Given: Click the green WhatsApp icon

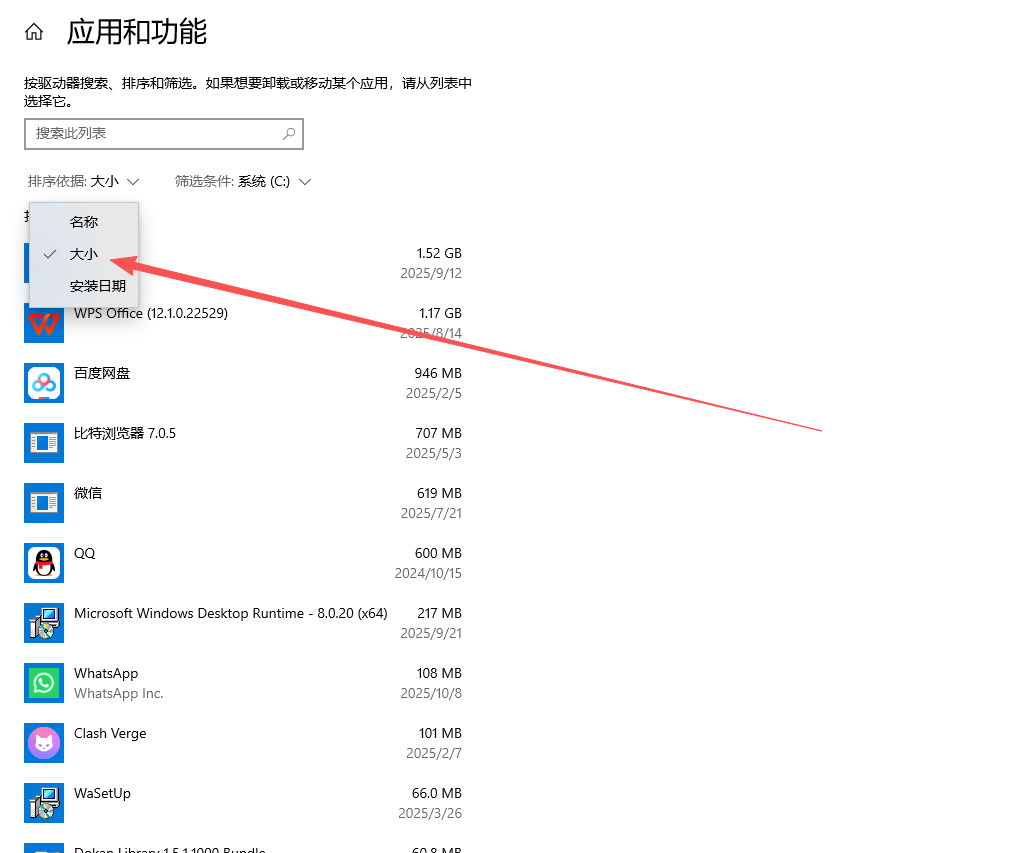Looking at the screenshot, I should click(44, 683).
